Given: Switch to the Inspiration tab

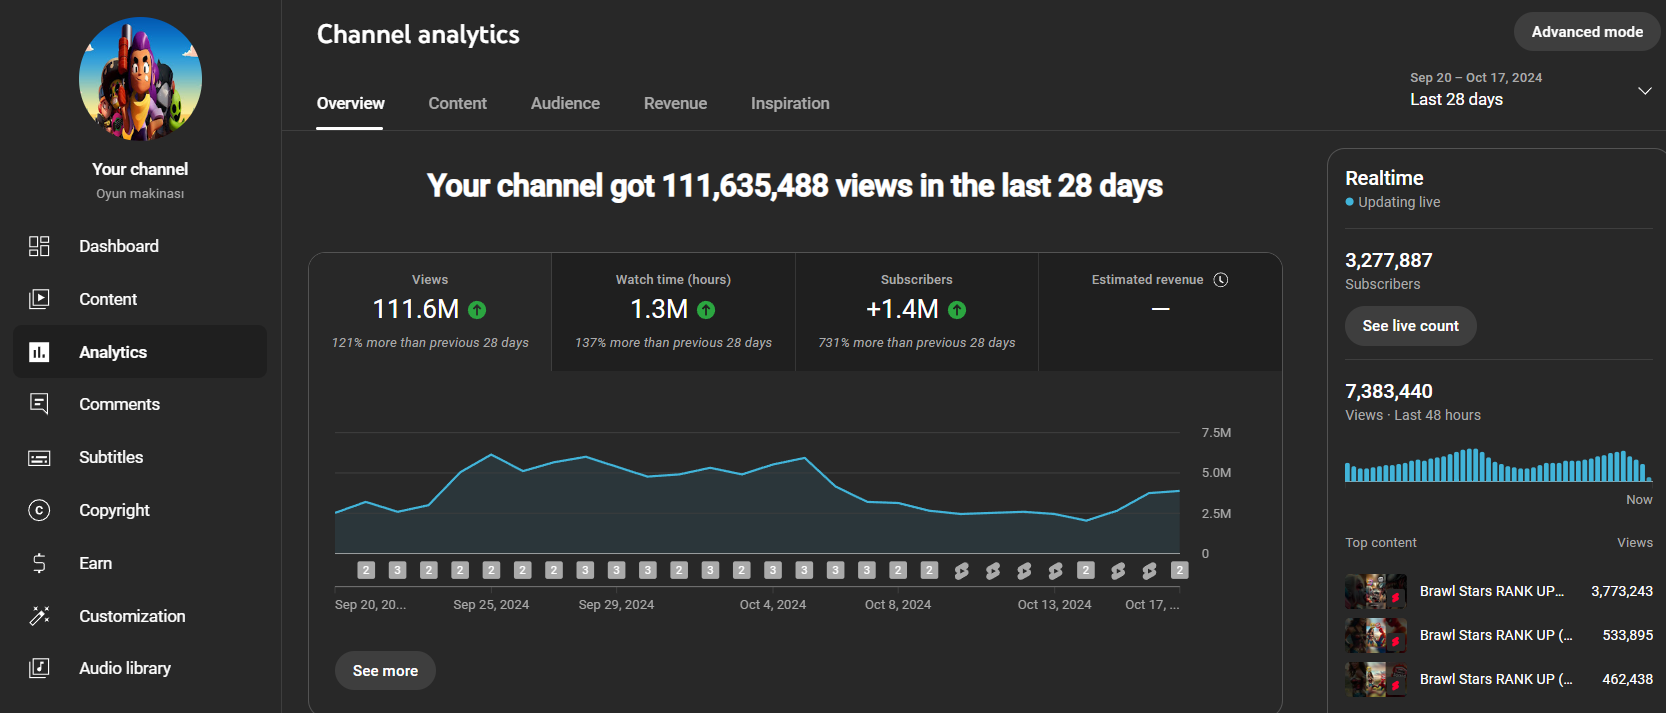Looking at the screenshot, I should coord(790,103).
